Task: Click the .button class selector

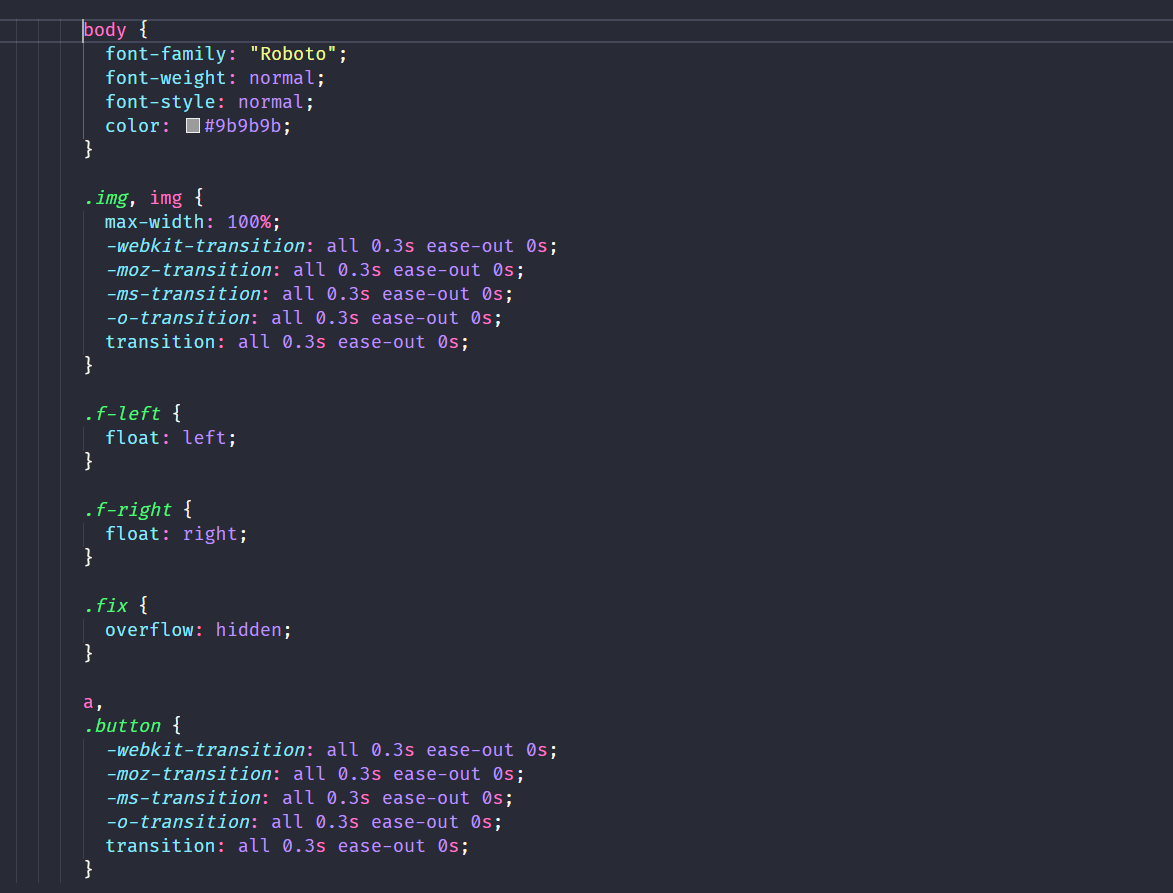Action: [x=122, y=726]
